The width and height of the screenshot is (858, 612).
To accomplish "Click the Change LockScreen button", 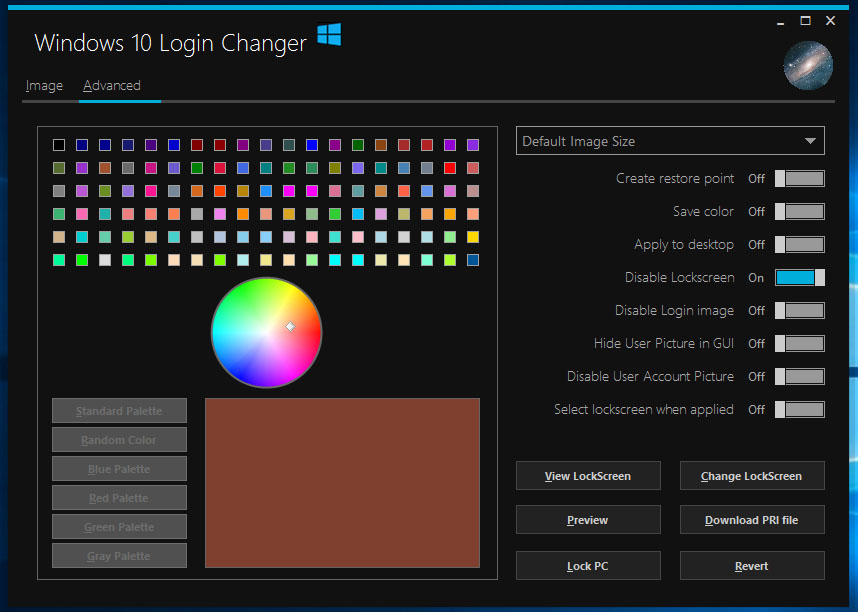I will click(x=752, y=476).
